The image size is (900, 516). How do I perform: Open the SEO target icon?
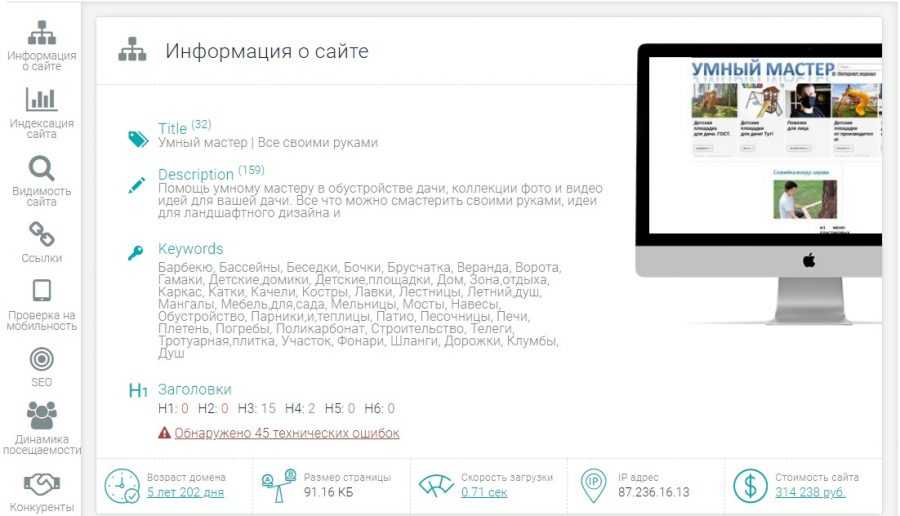(x=41, y=358)
